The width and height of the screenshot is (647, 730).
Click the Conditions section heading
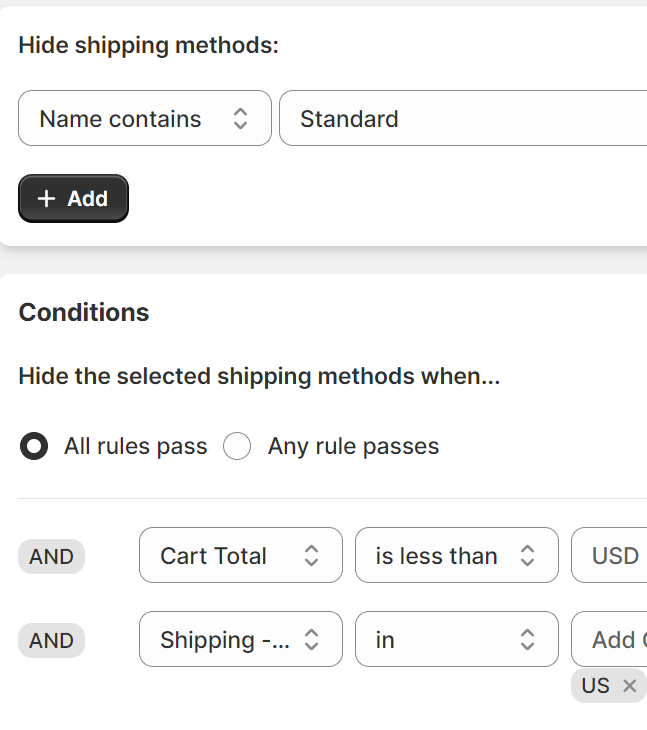[x=84, y=312]
